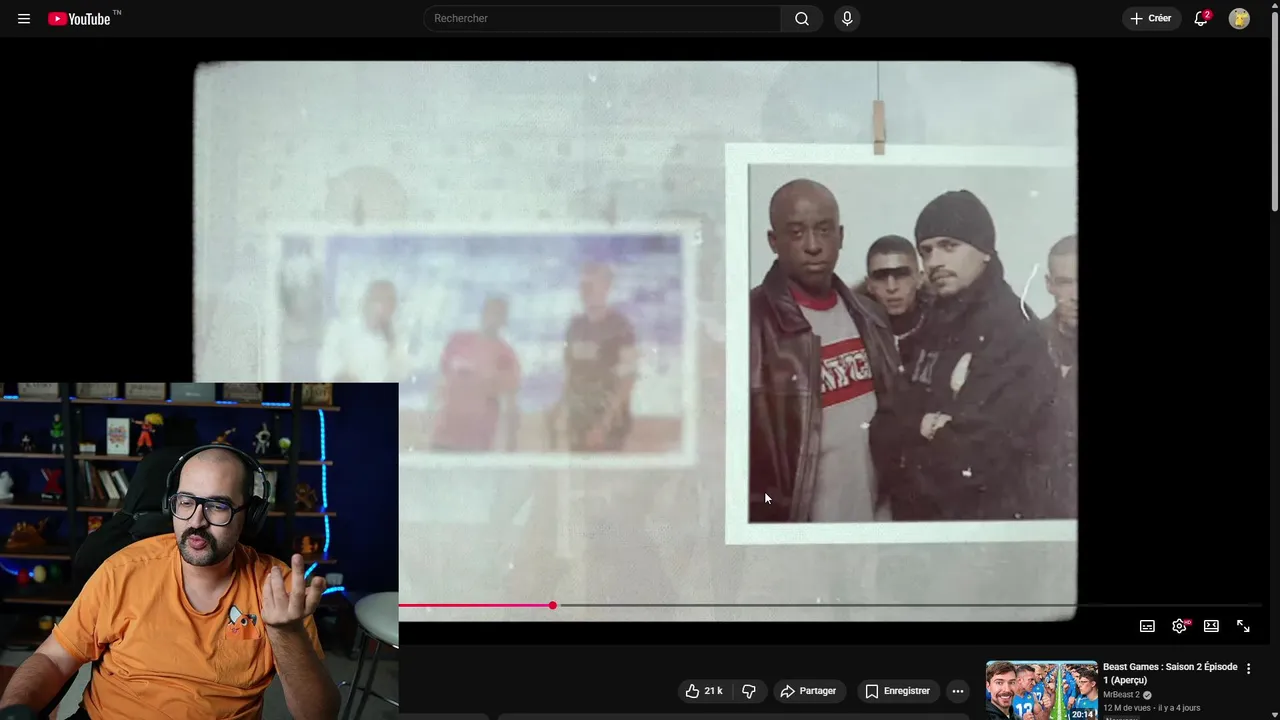Open Beast Games video thumbnail

click(1041, 690)
